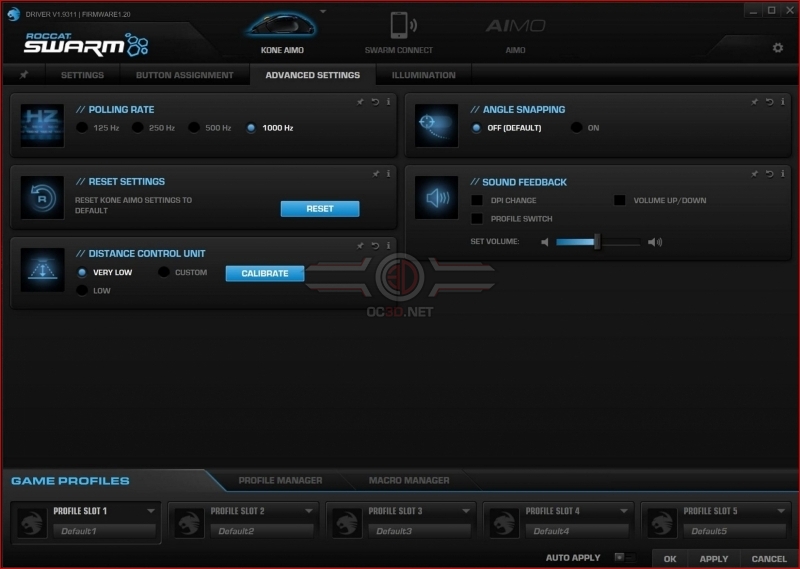Expand Profile Slot 1 dropdown arrow
The image size is (800, 569).
[151, 511]
